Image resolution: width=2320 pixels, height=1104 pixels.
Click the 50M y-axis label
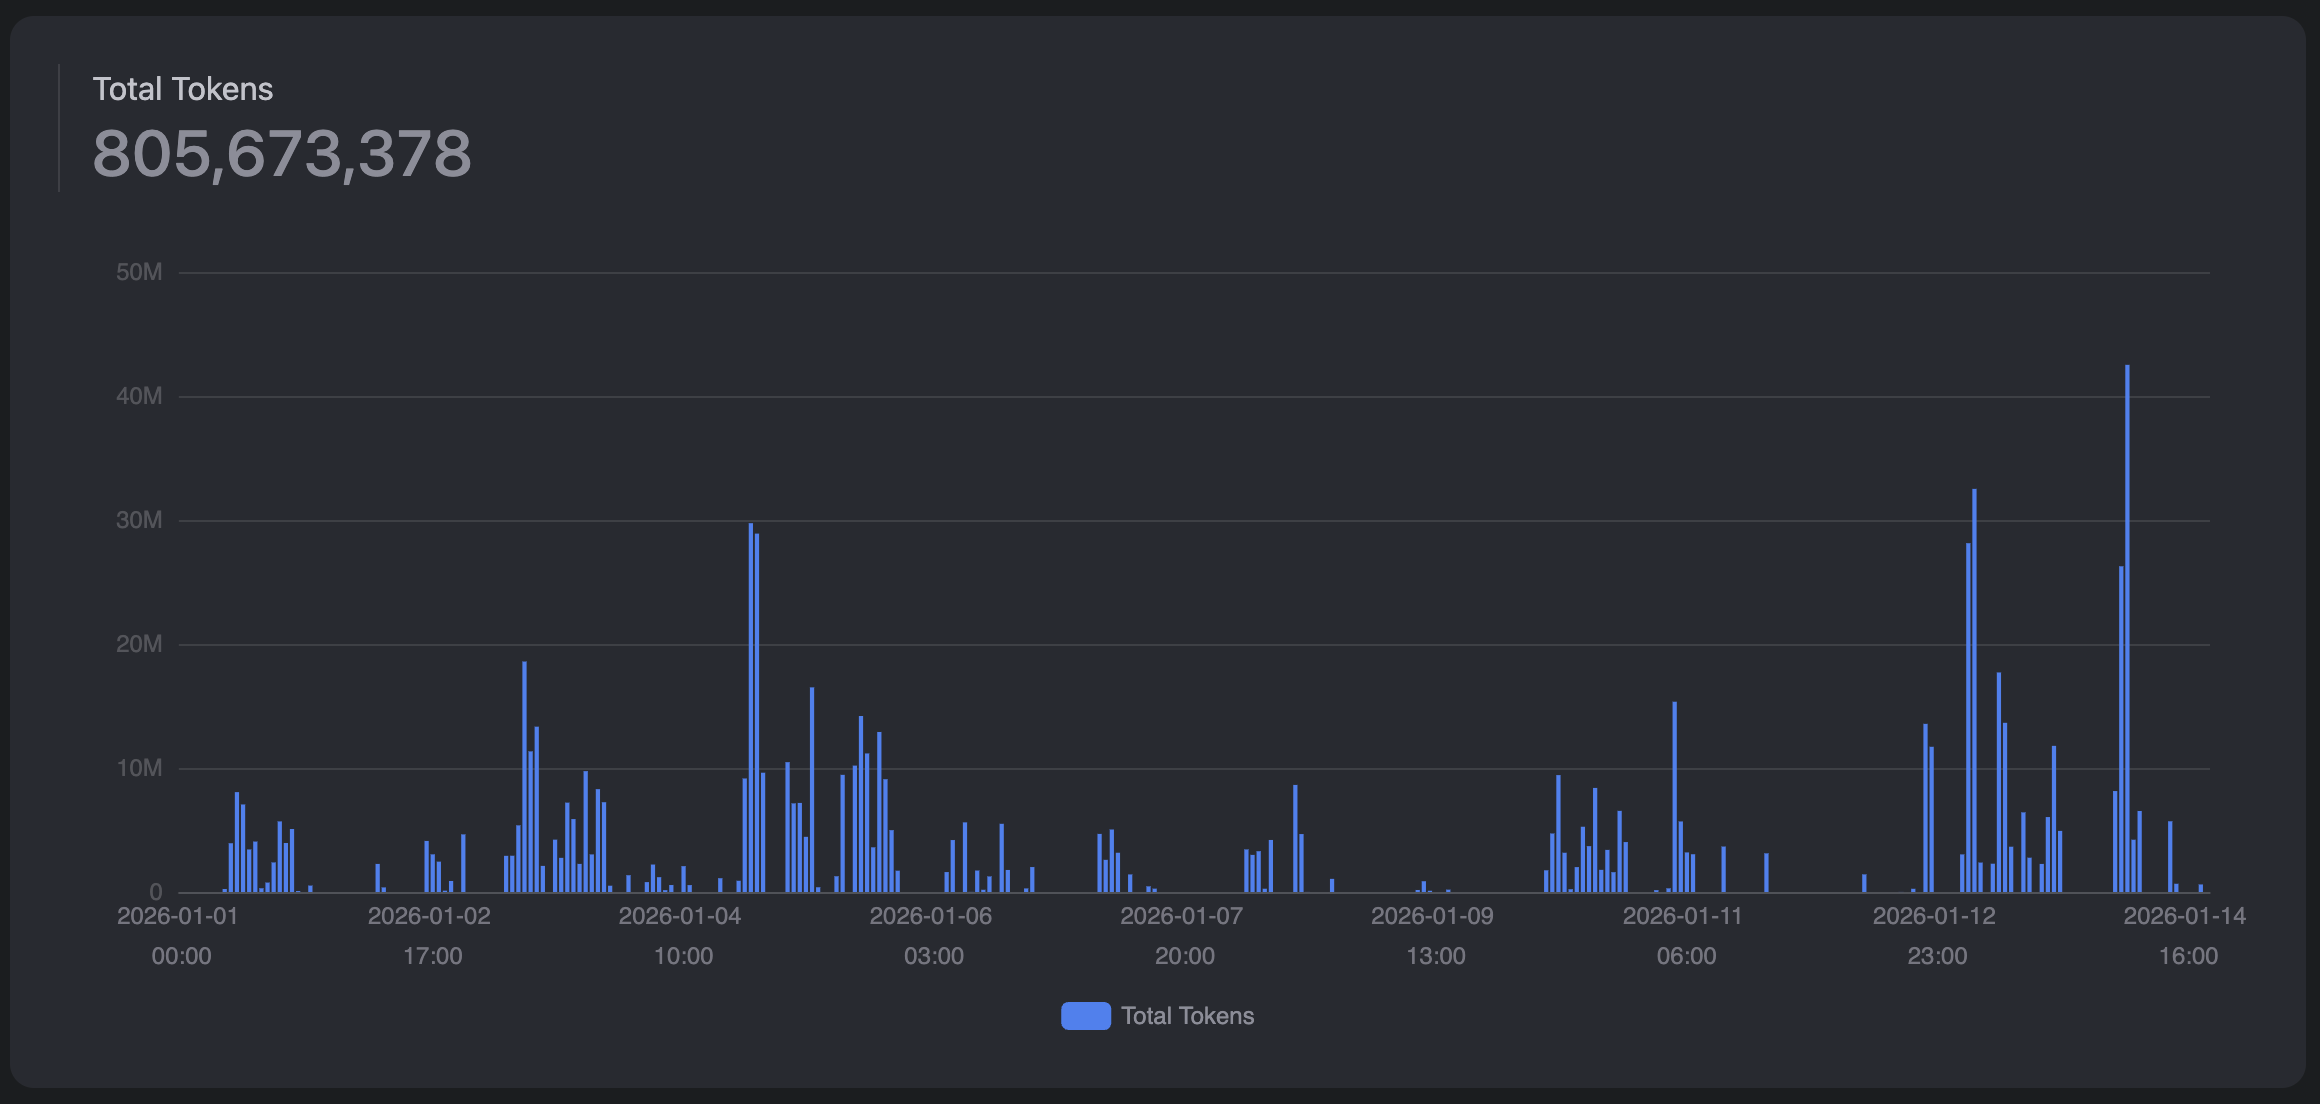(x=139, y=272)
